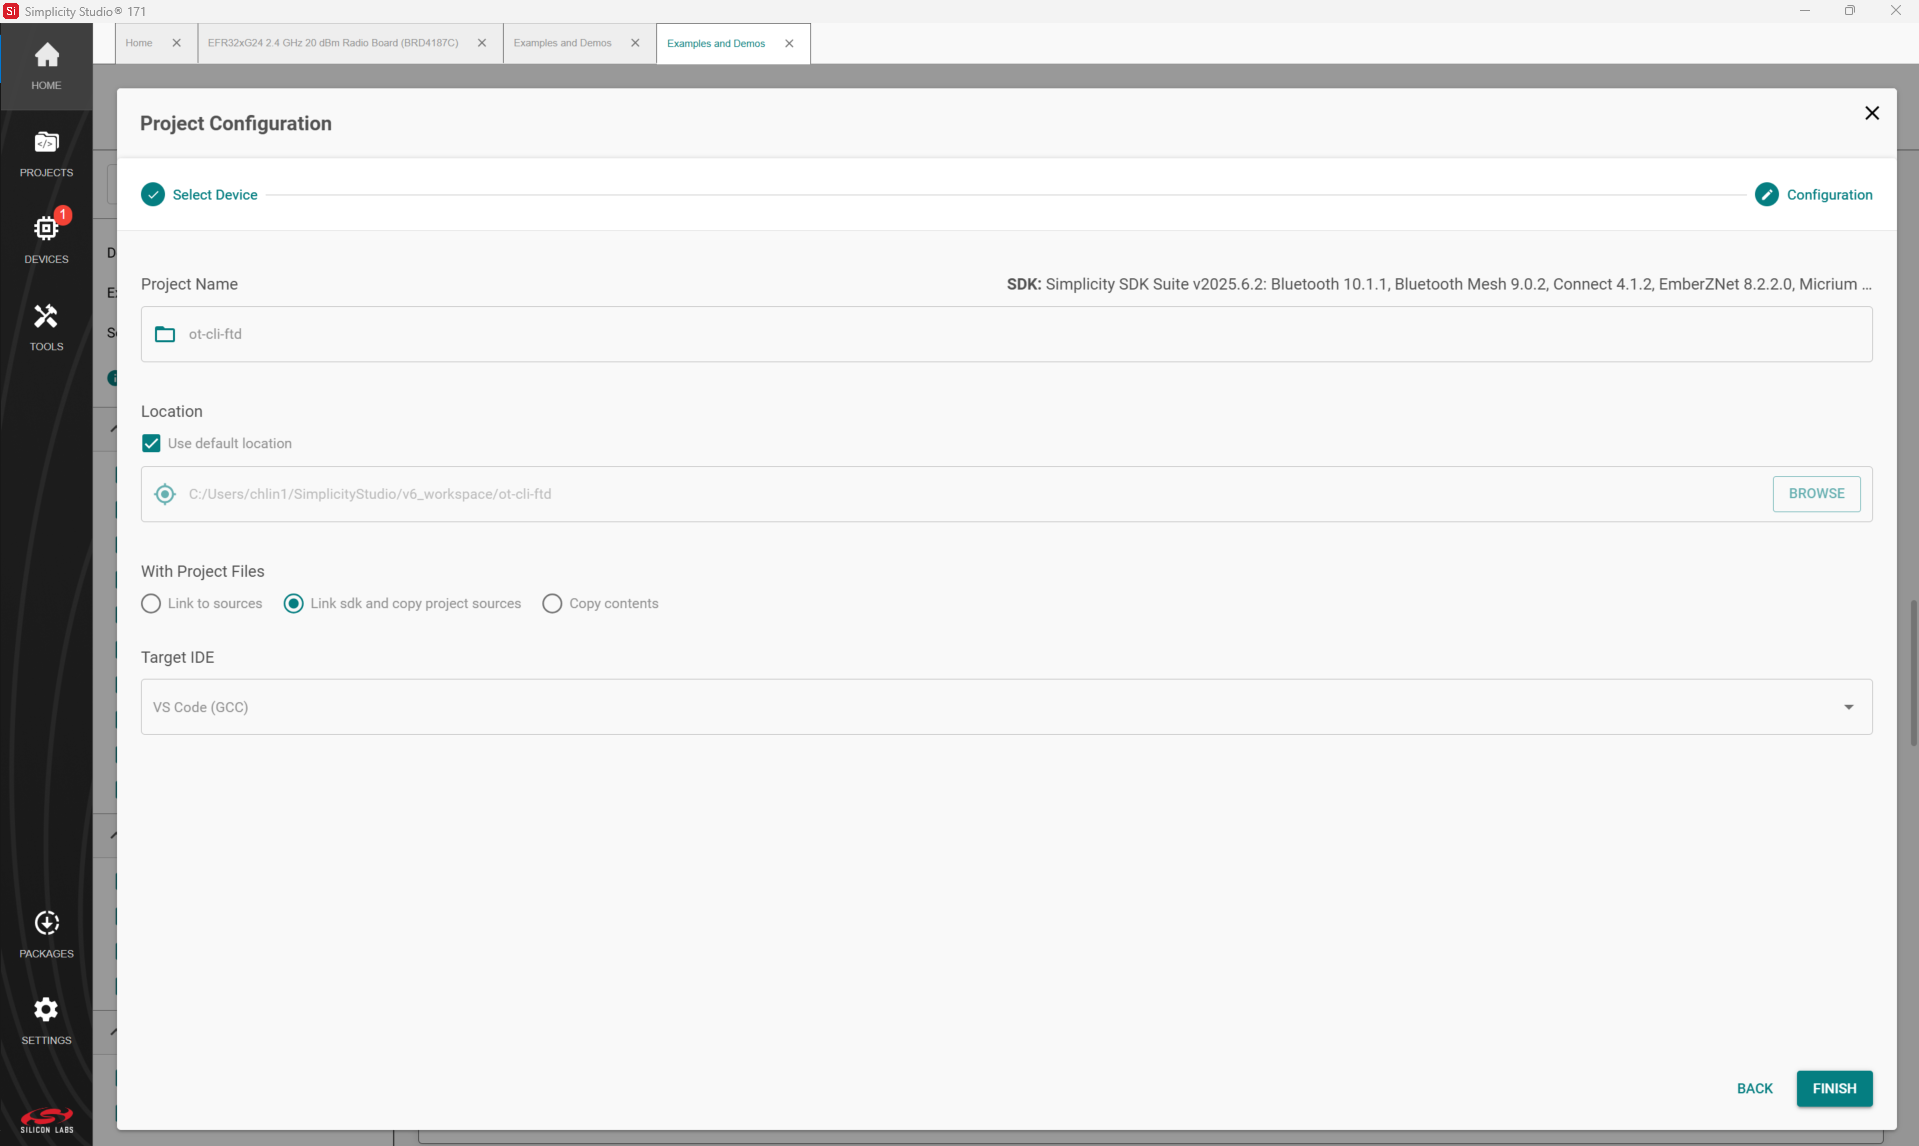Open the Projects sidebar panel
Image resolution: width=1919 pixels, height=1146 pixels.
pos(46,153)
